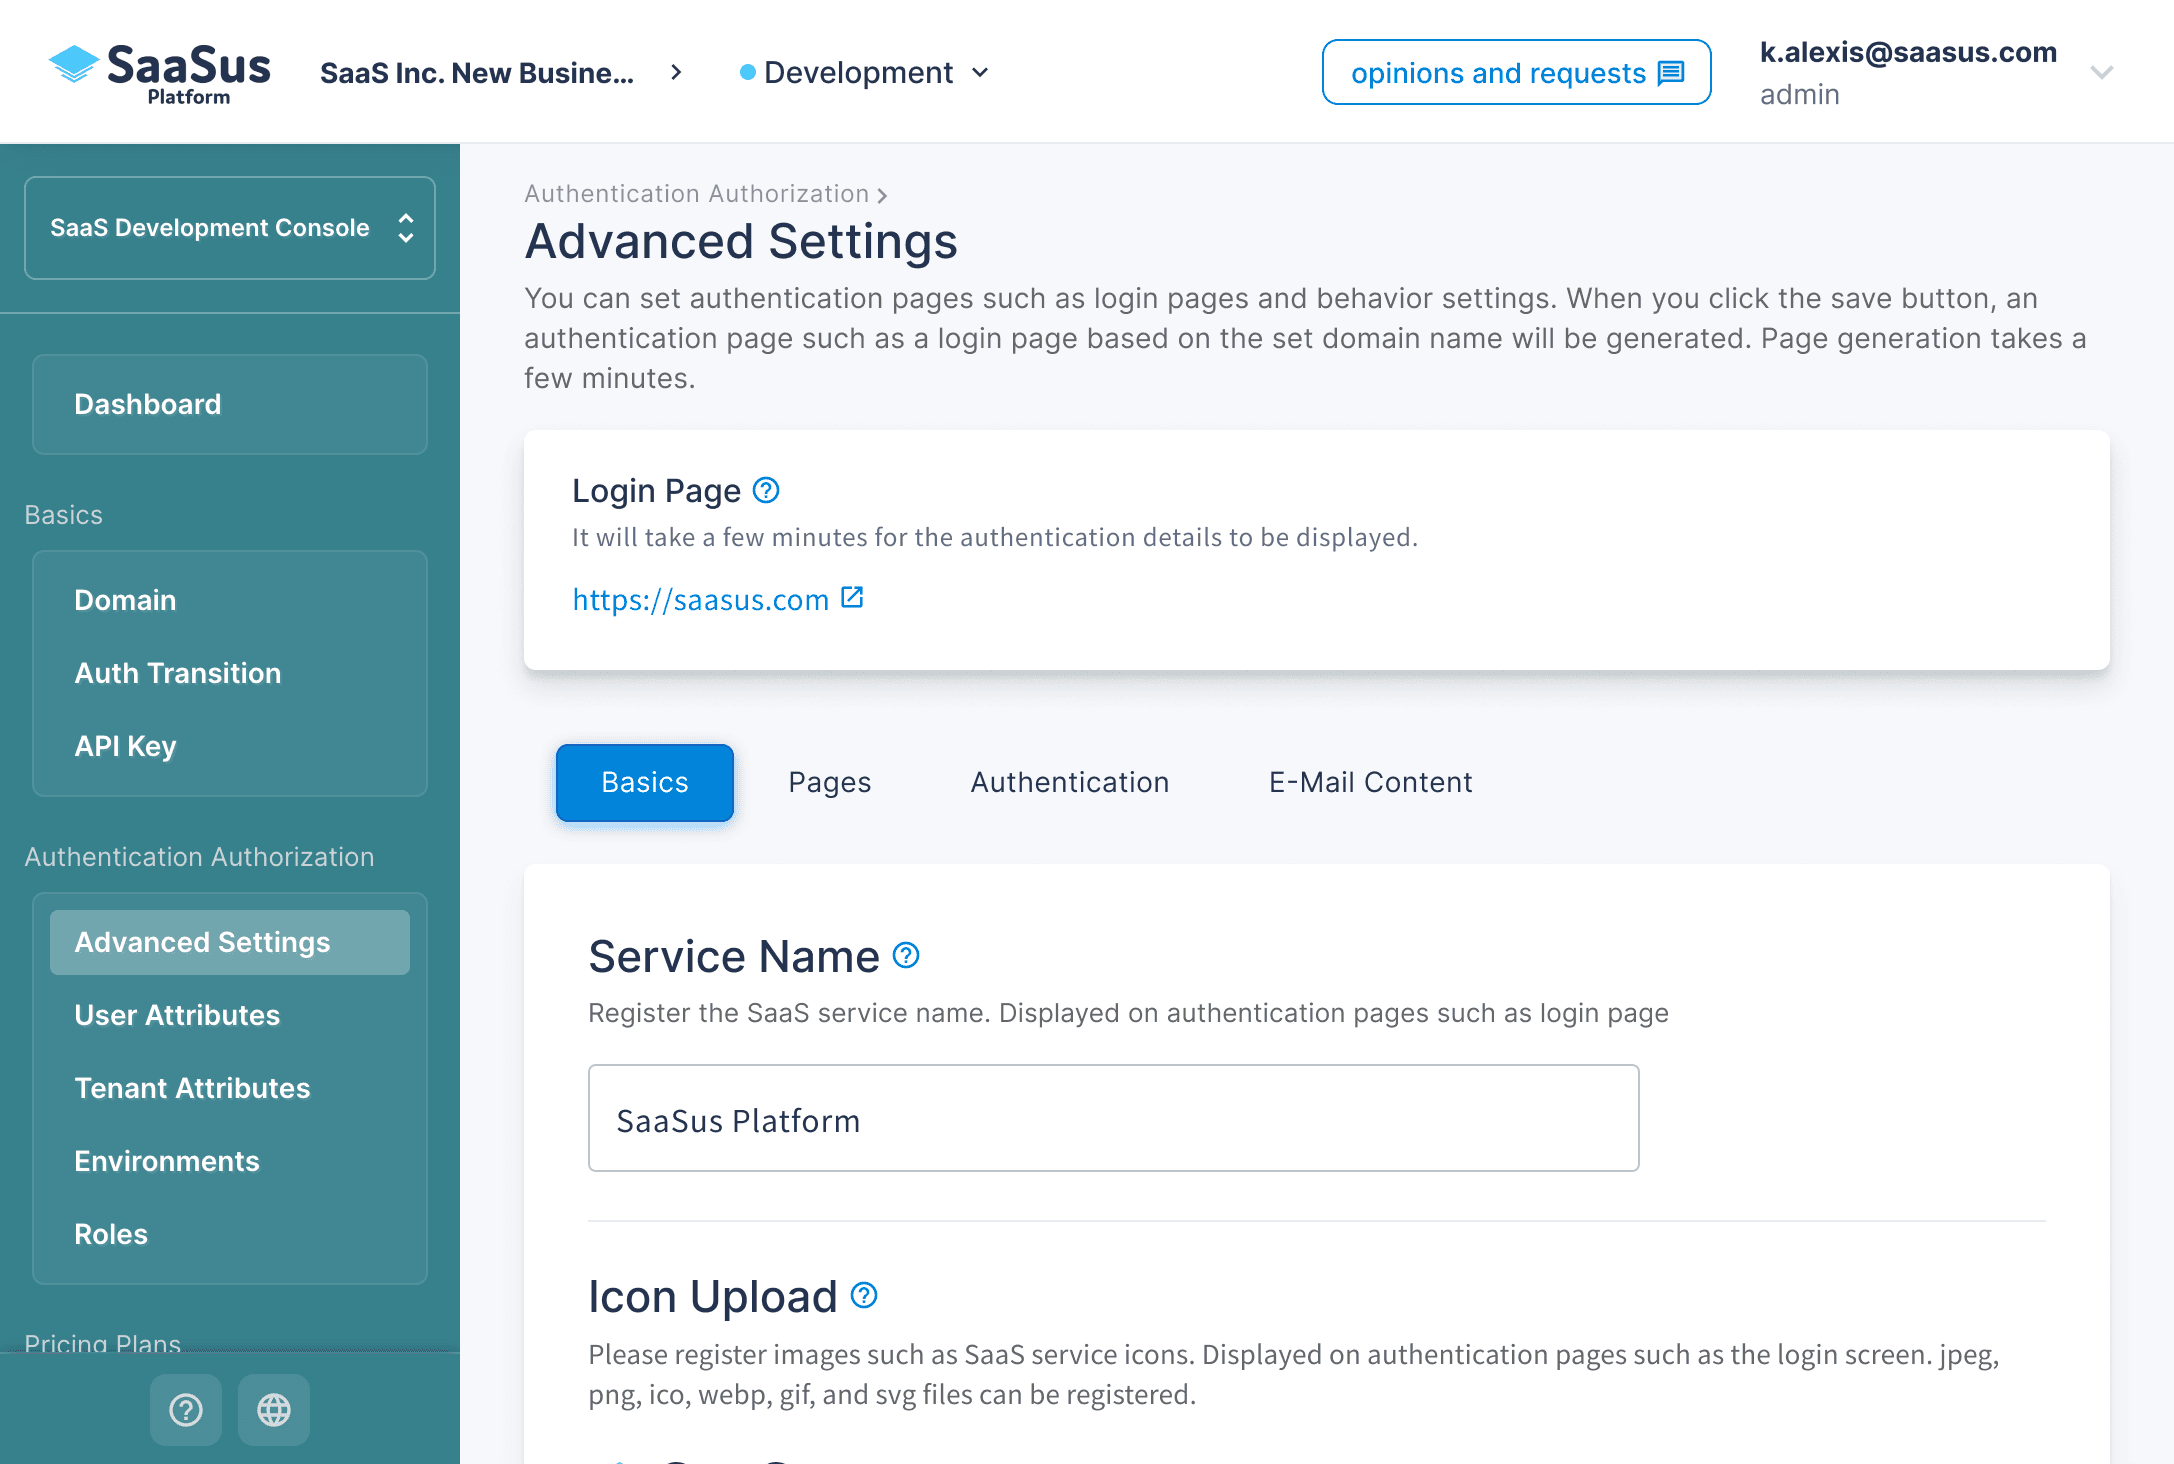
Task: Click the external link icon beside saasus.com
Action: point(852,598)
